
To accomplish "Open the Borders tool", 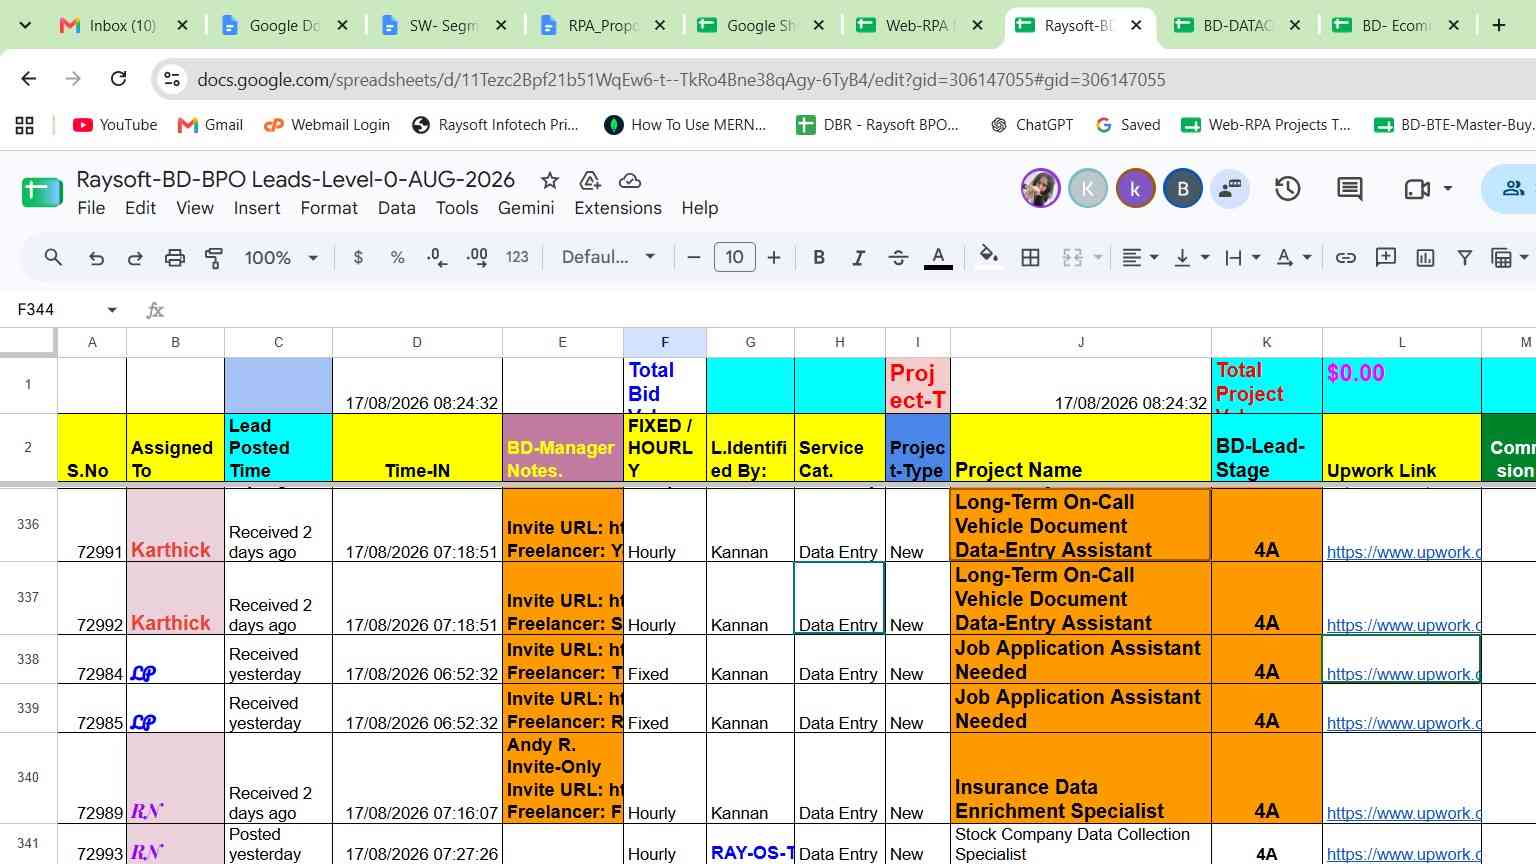I will [1030, 258].
